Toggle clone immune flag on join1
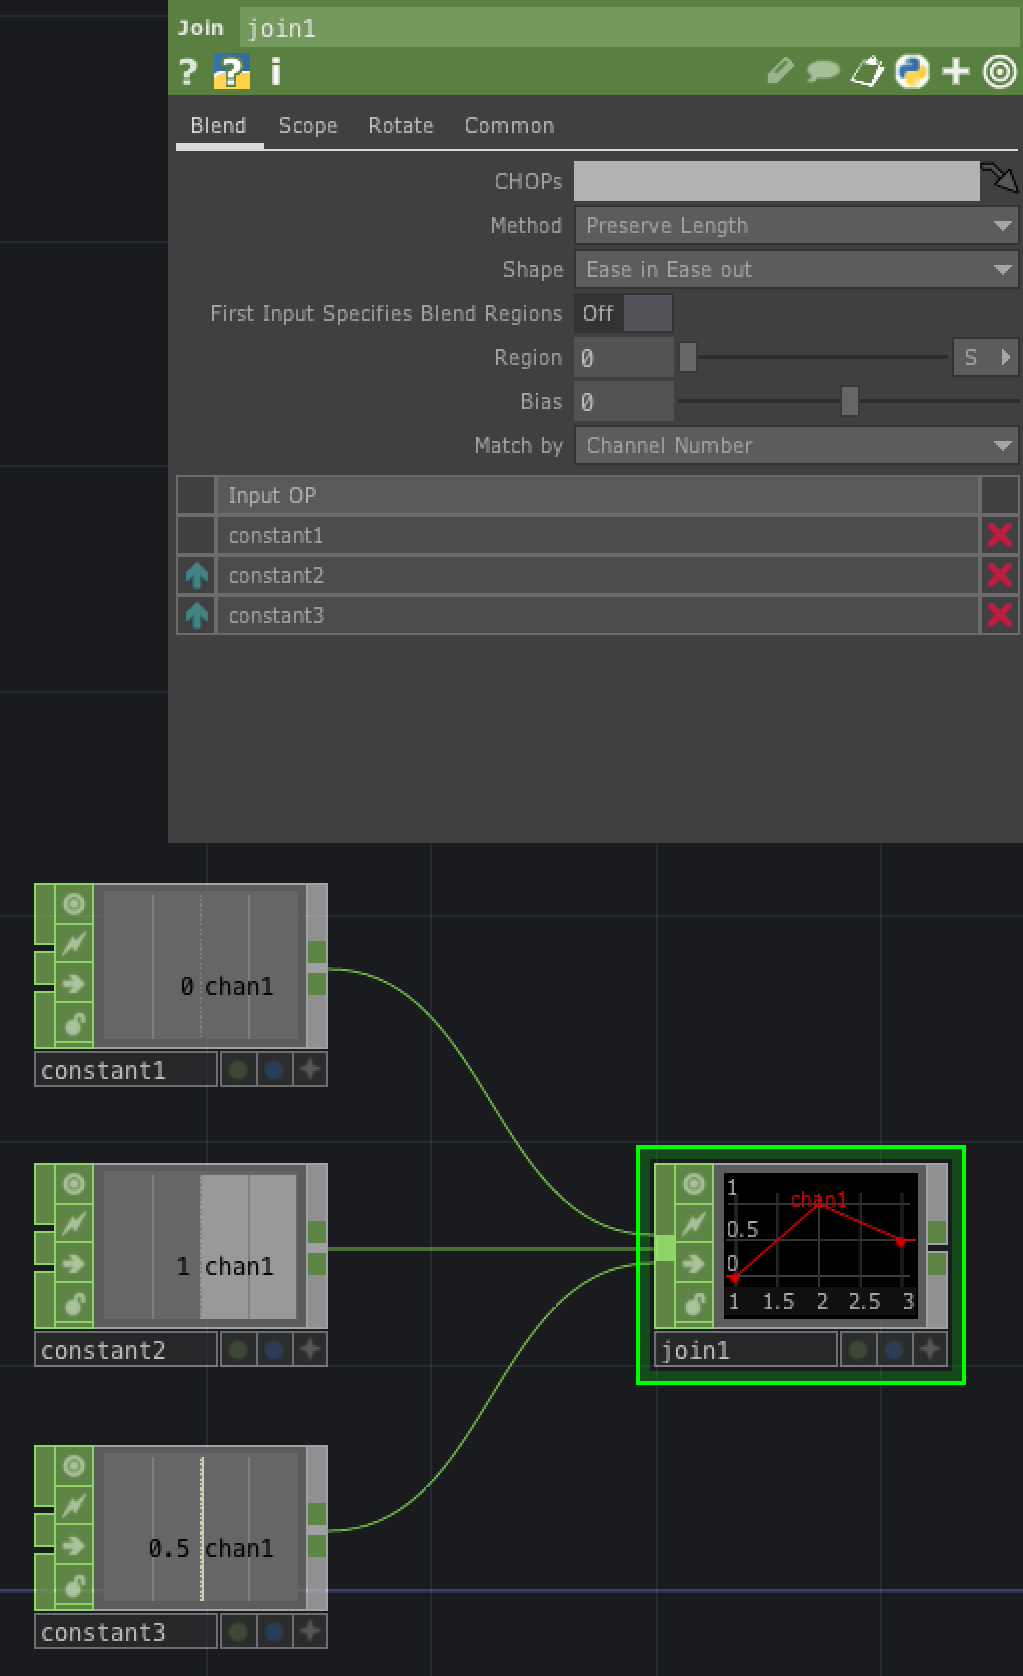Image resolution: width=1023 pixels, height=1676 pixels. coord(694,1224)
